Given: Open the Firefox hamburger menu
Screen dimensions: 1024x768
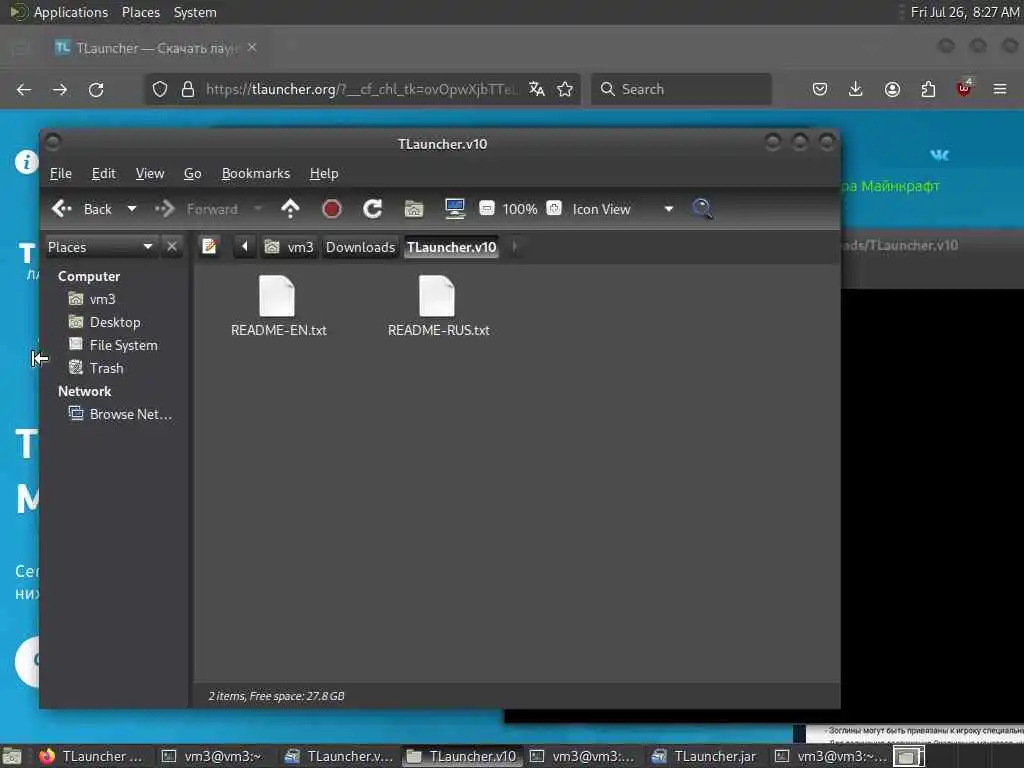Looking at the screenshot, I should (1000, 89).
